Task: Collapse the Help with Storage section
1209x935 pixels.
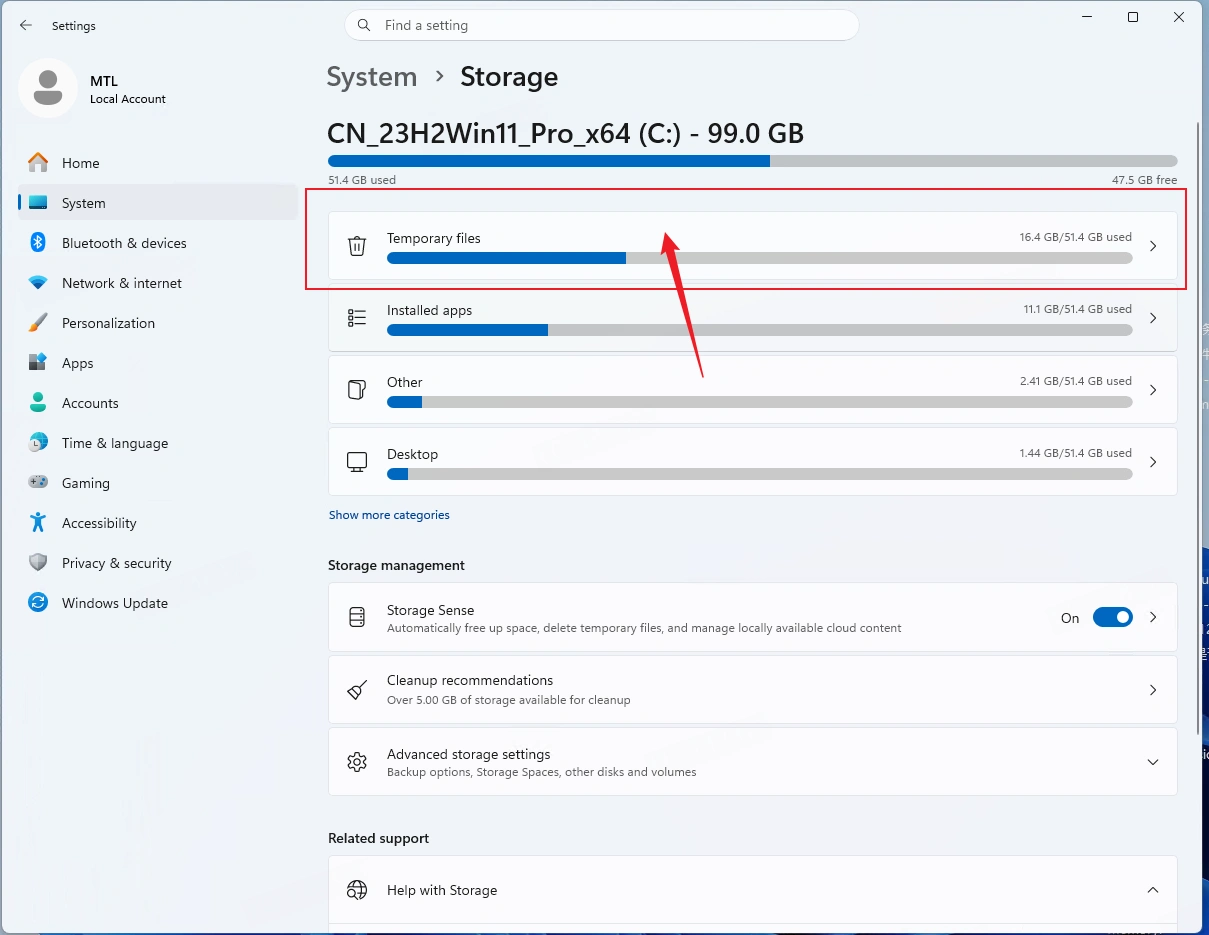Action: (x=1153, y=890)
